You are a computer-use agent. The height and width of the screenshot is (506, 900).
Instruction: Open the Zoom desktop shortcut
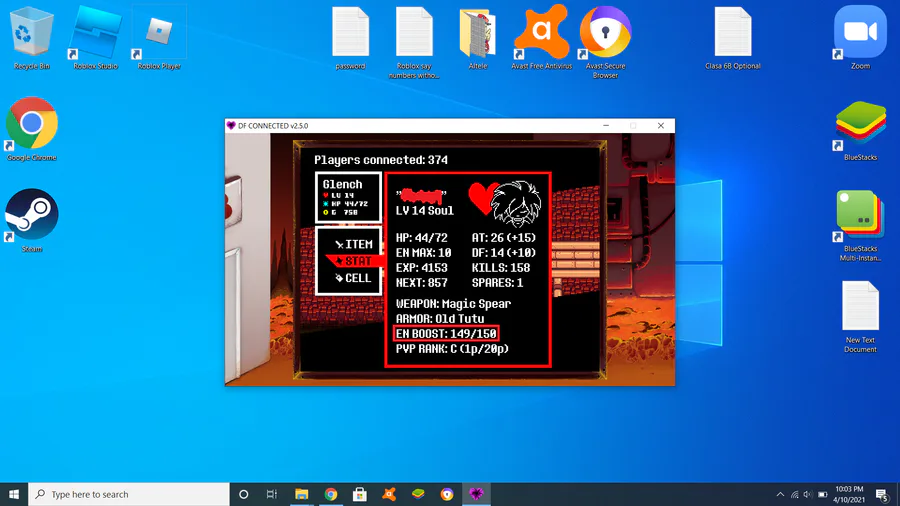point(860,37)
